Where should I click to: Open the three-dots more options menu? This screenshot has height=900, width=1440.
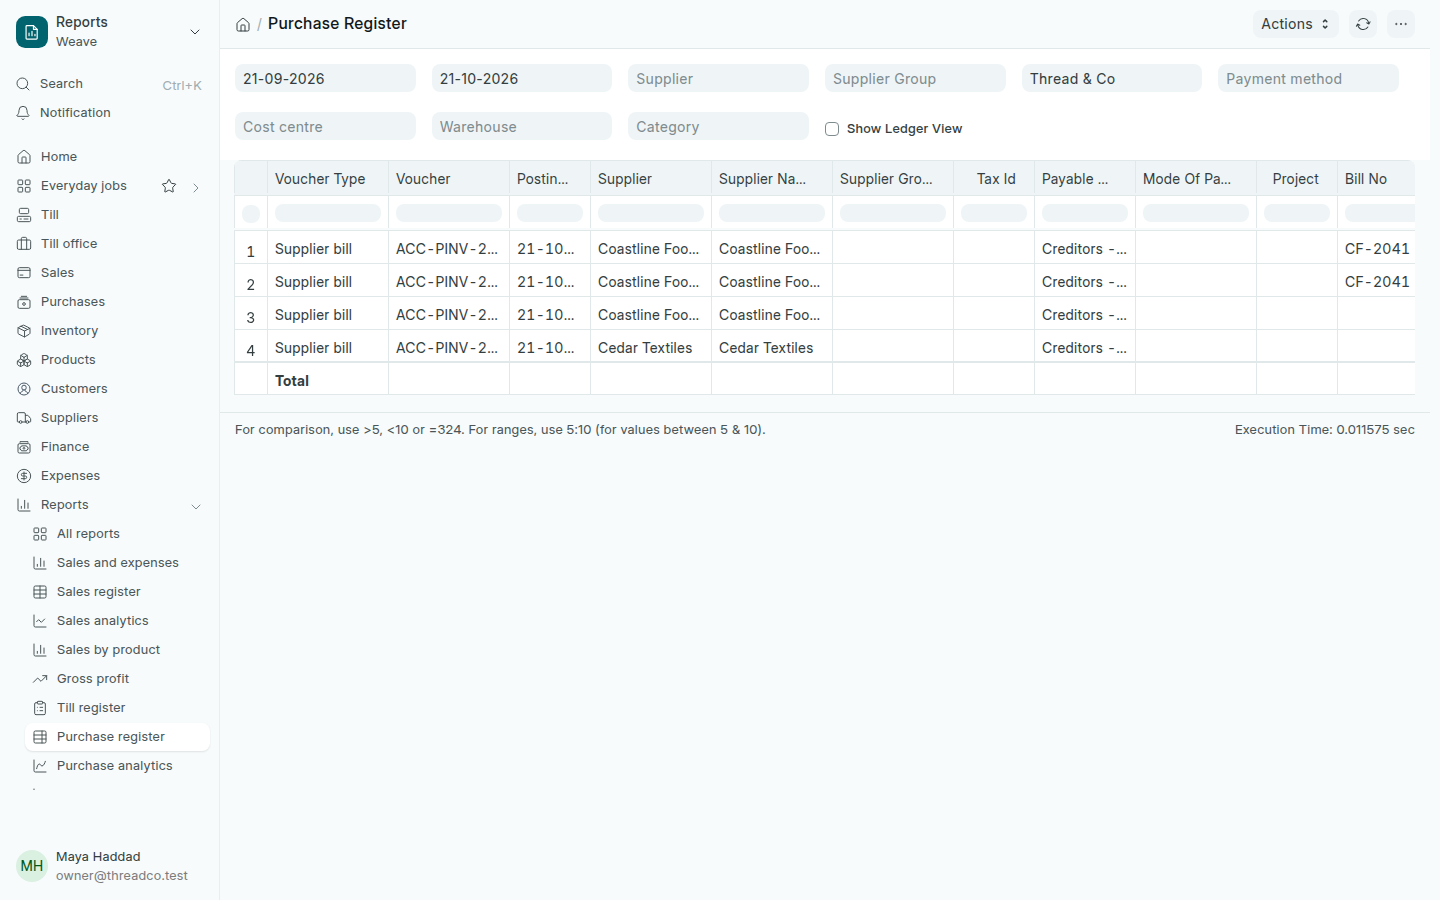point(1401,24)
